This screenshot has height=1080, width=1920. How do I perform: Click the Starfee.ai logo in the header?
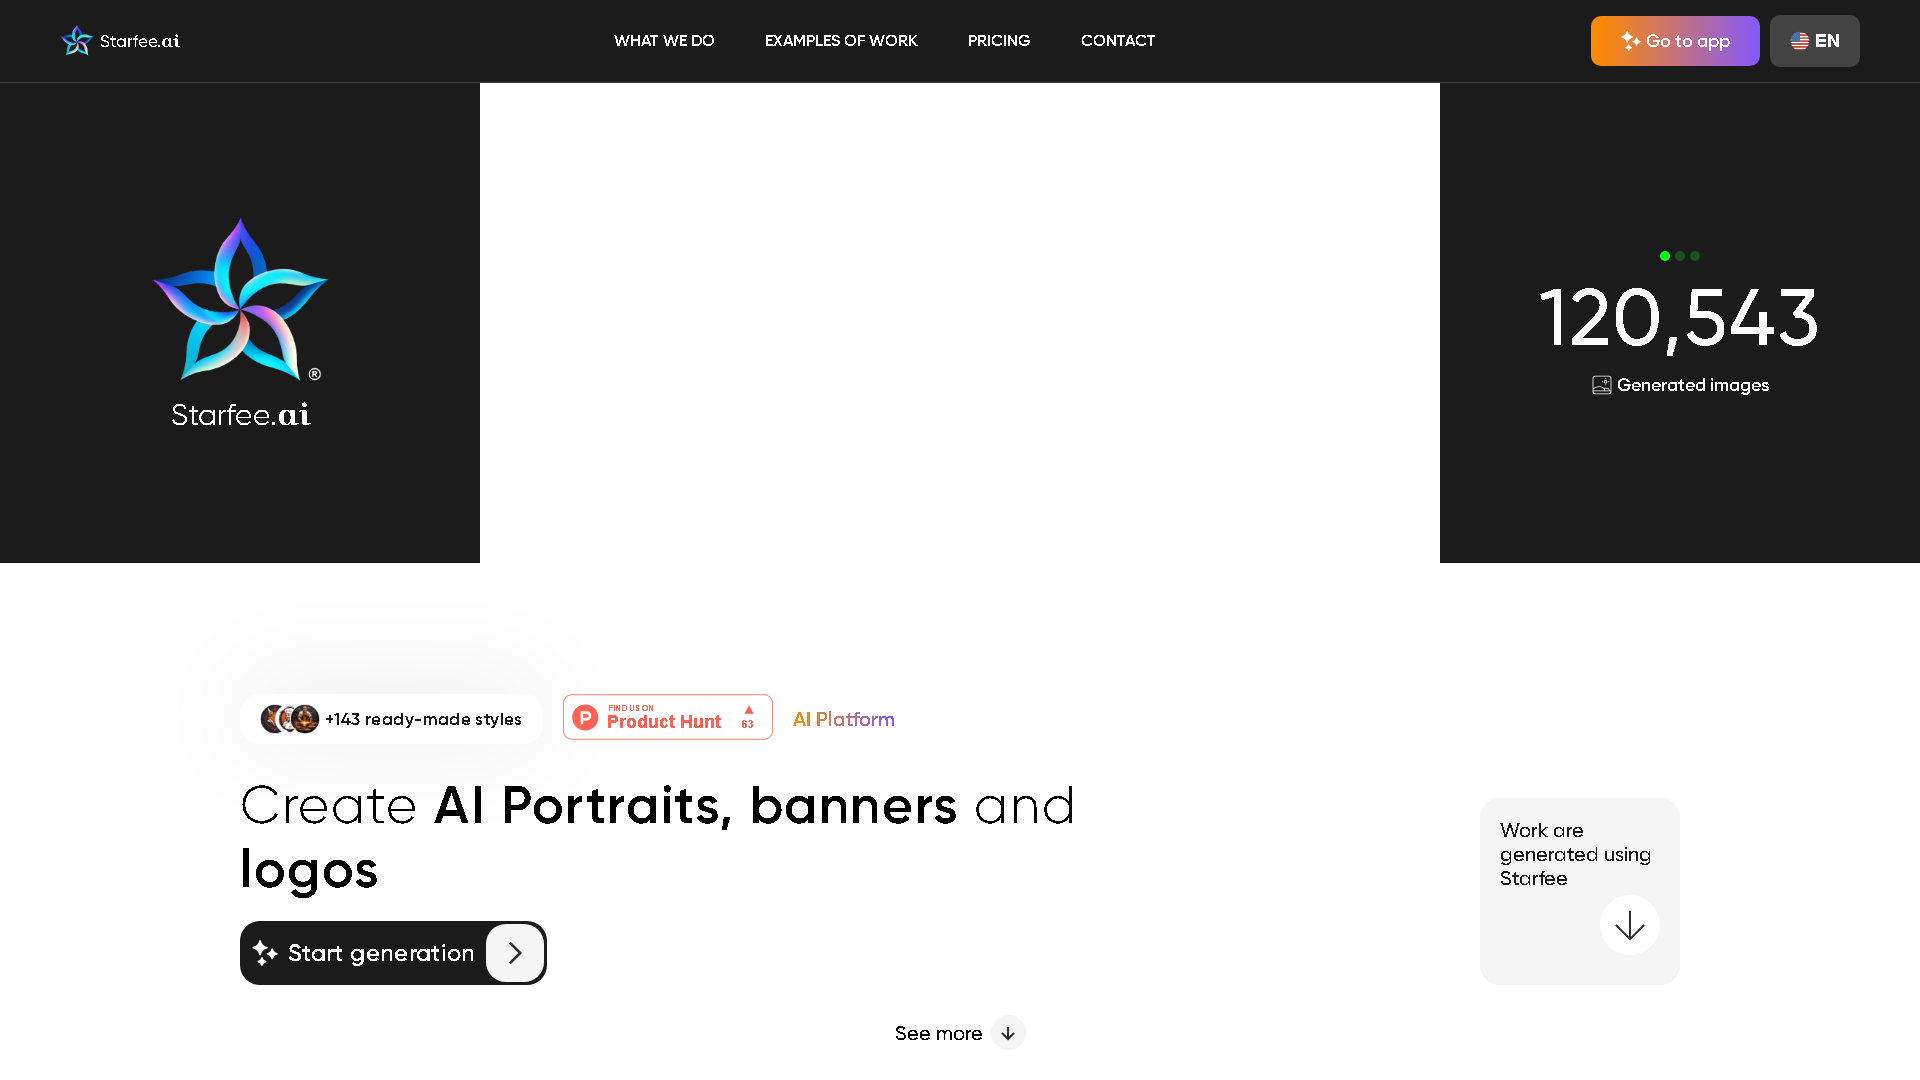tap(121, 41)
